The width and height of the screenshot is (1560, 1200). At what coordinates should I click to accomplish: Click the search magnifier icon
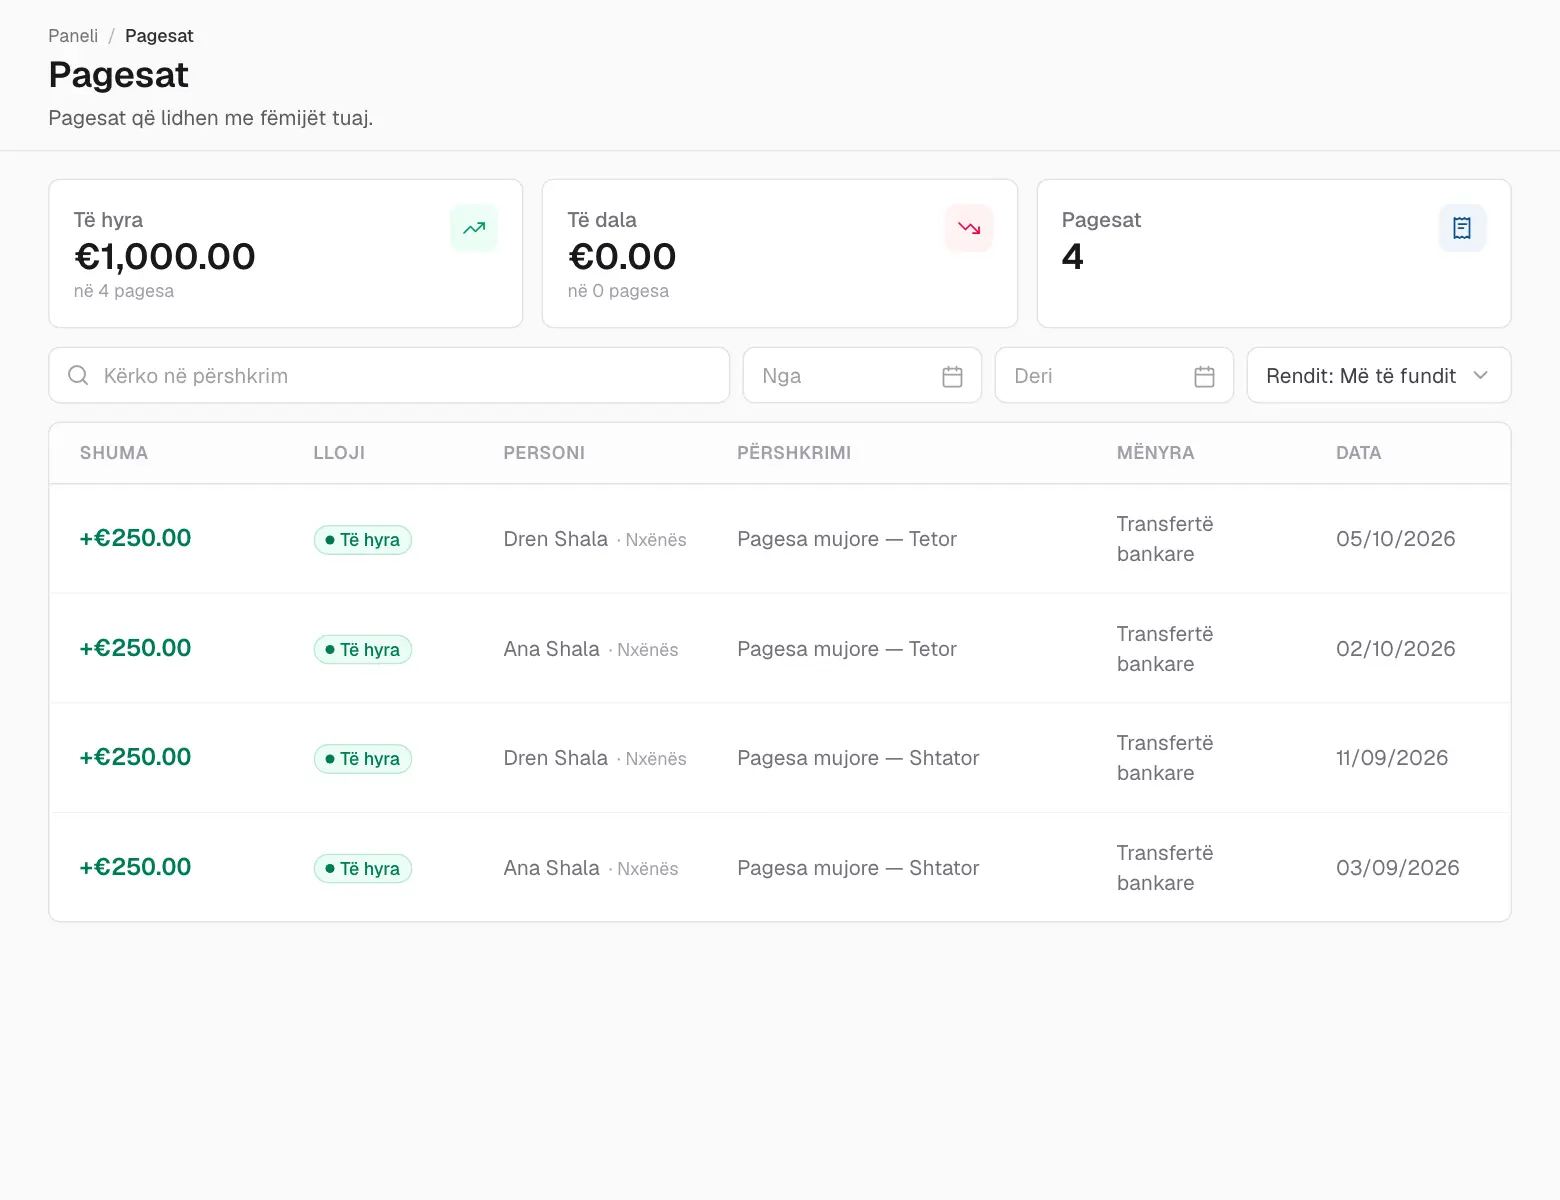pyautogui.click(x=78, y=376)
